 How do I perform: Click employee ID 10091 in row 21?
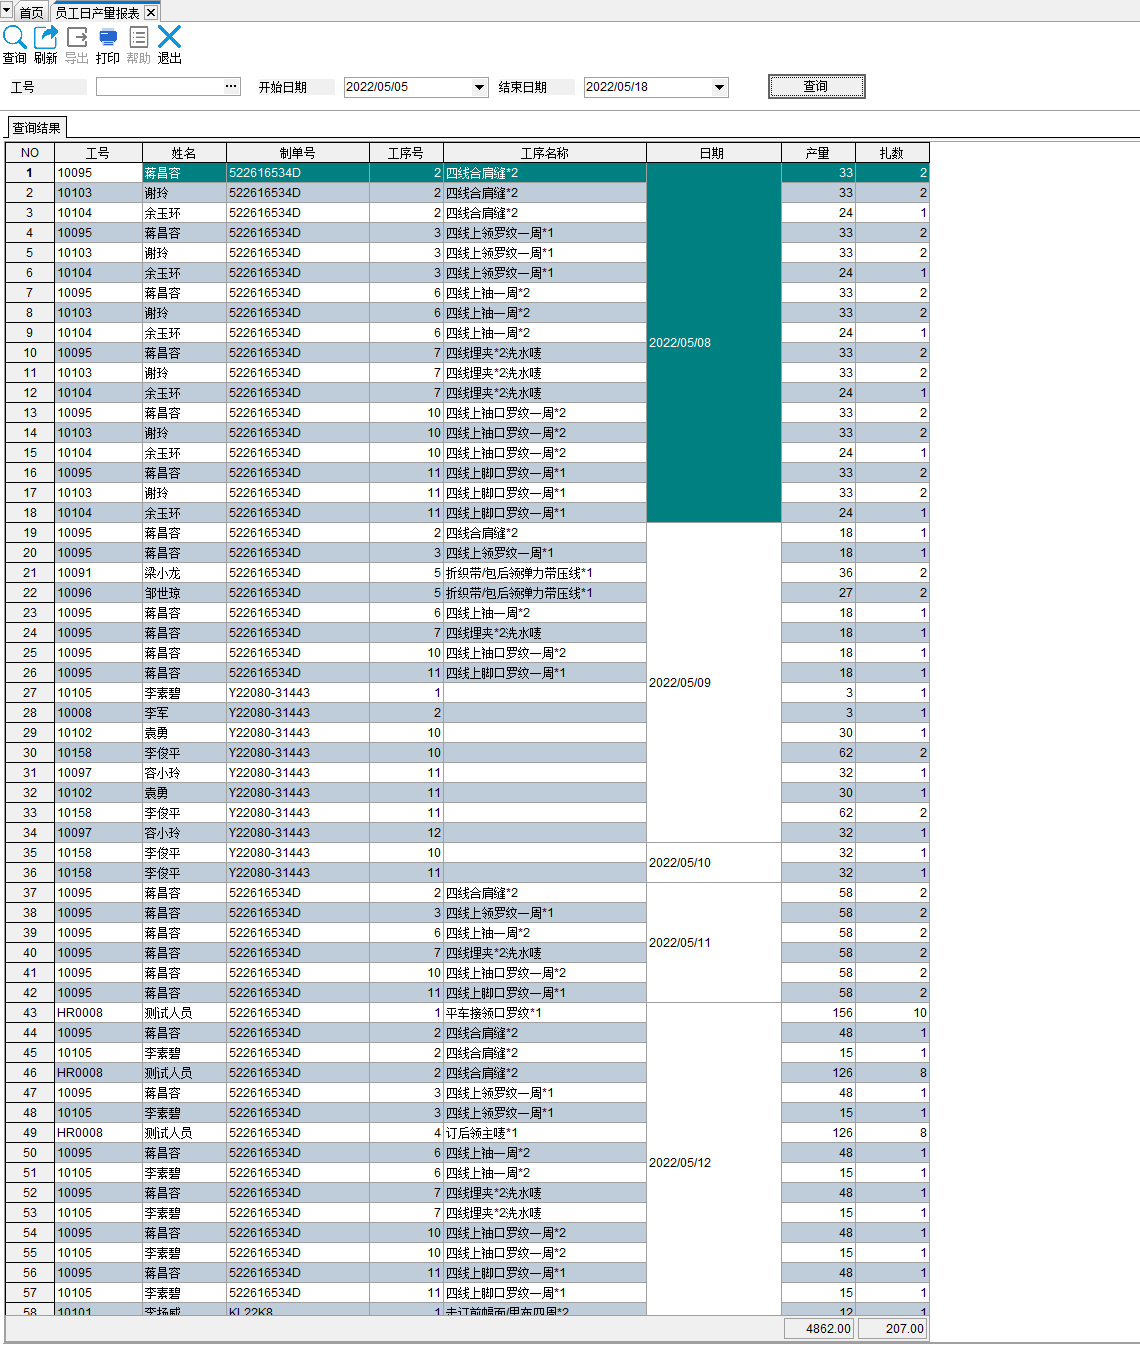(98, 573)
